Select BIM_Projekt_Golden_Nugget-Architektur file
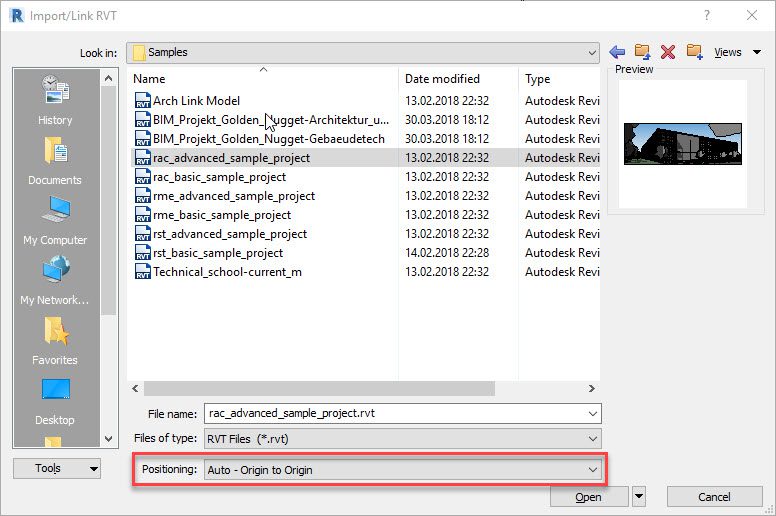The image size is (776, 516). coord(271,120)
